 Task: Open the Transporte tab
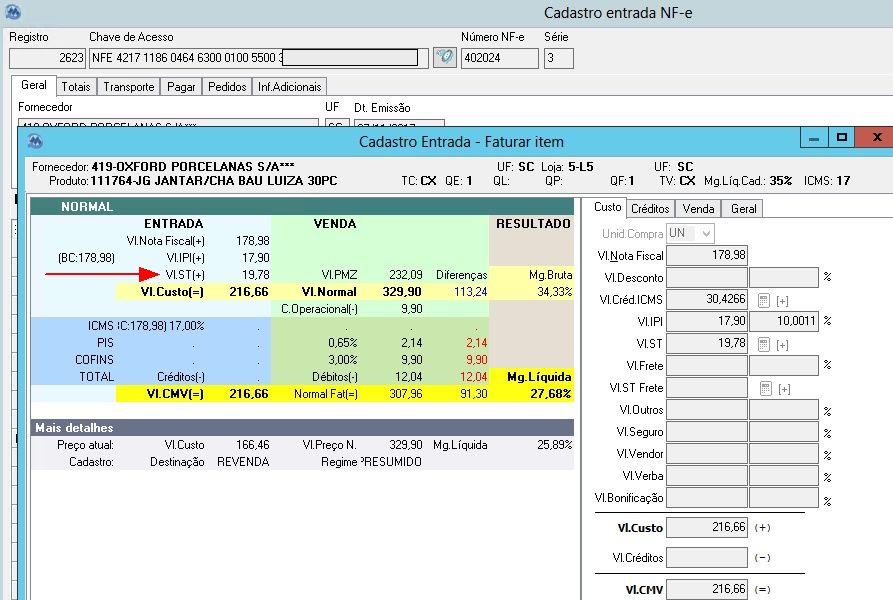click(x=129, y=87)
